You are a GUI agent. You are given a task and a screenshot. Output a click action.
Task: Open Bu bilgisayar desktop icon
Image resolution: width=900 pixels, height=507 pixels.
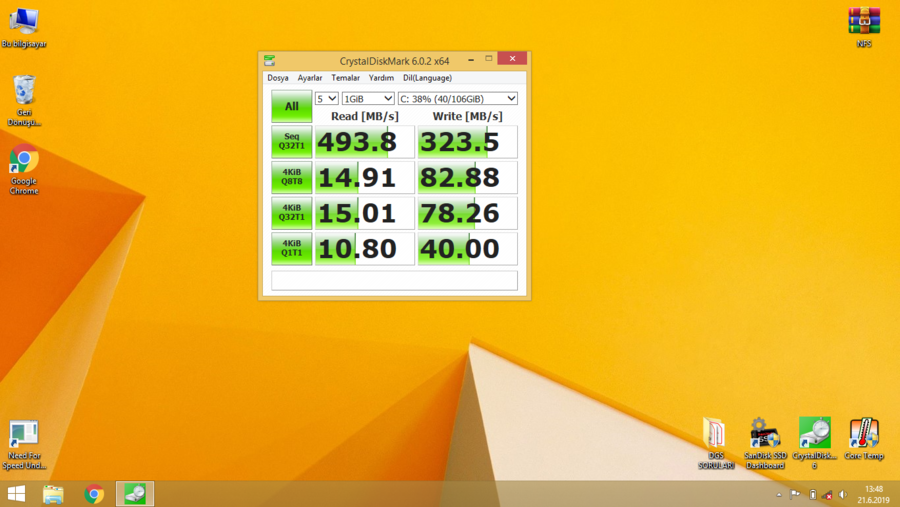coord(24,28)
